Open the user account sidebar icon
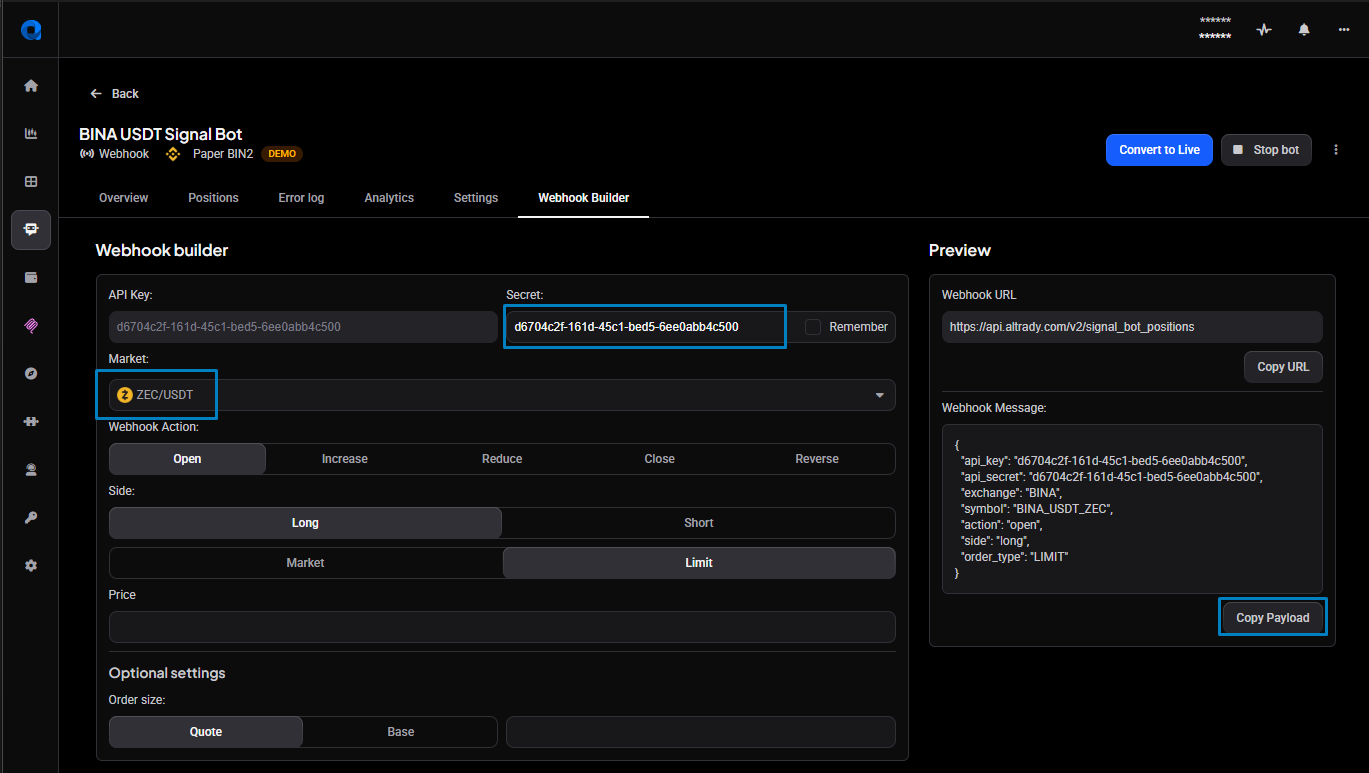 31,469
